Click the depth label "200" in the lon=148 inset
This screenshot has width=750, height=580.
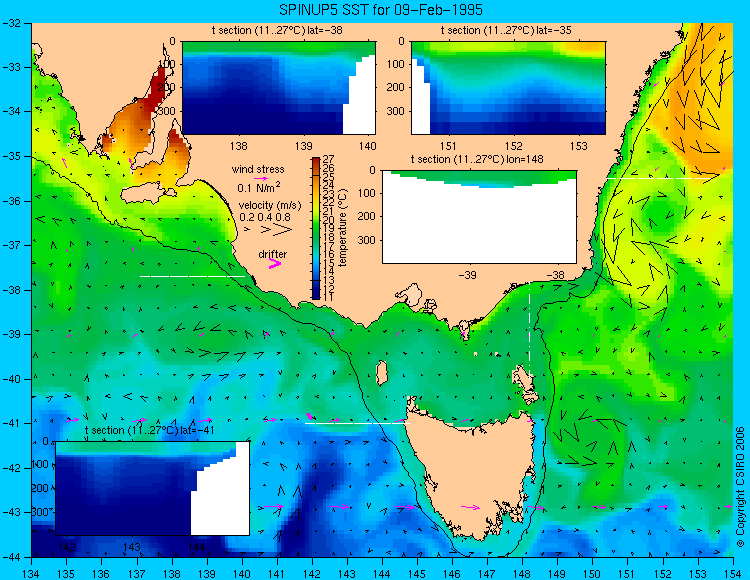pyautogui.click(x=367, y=217)
